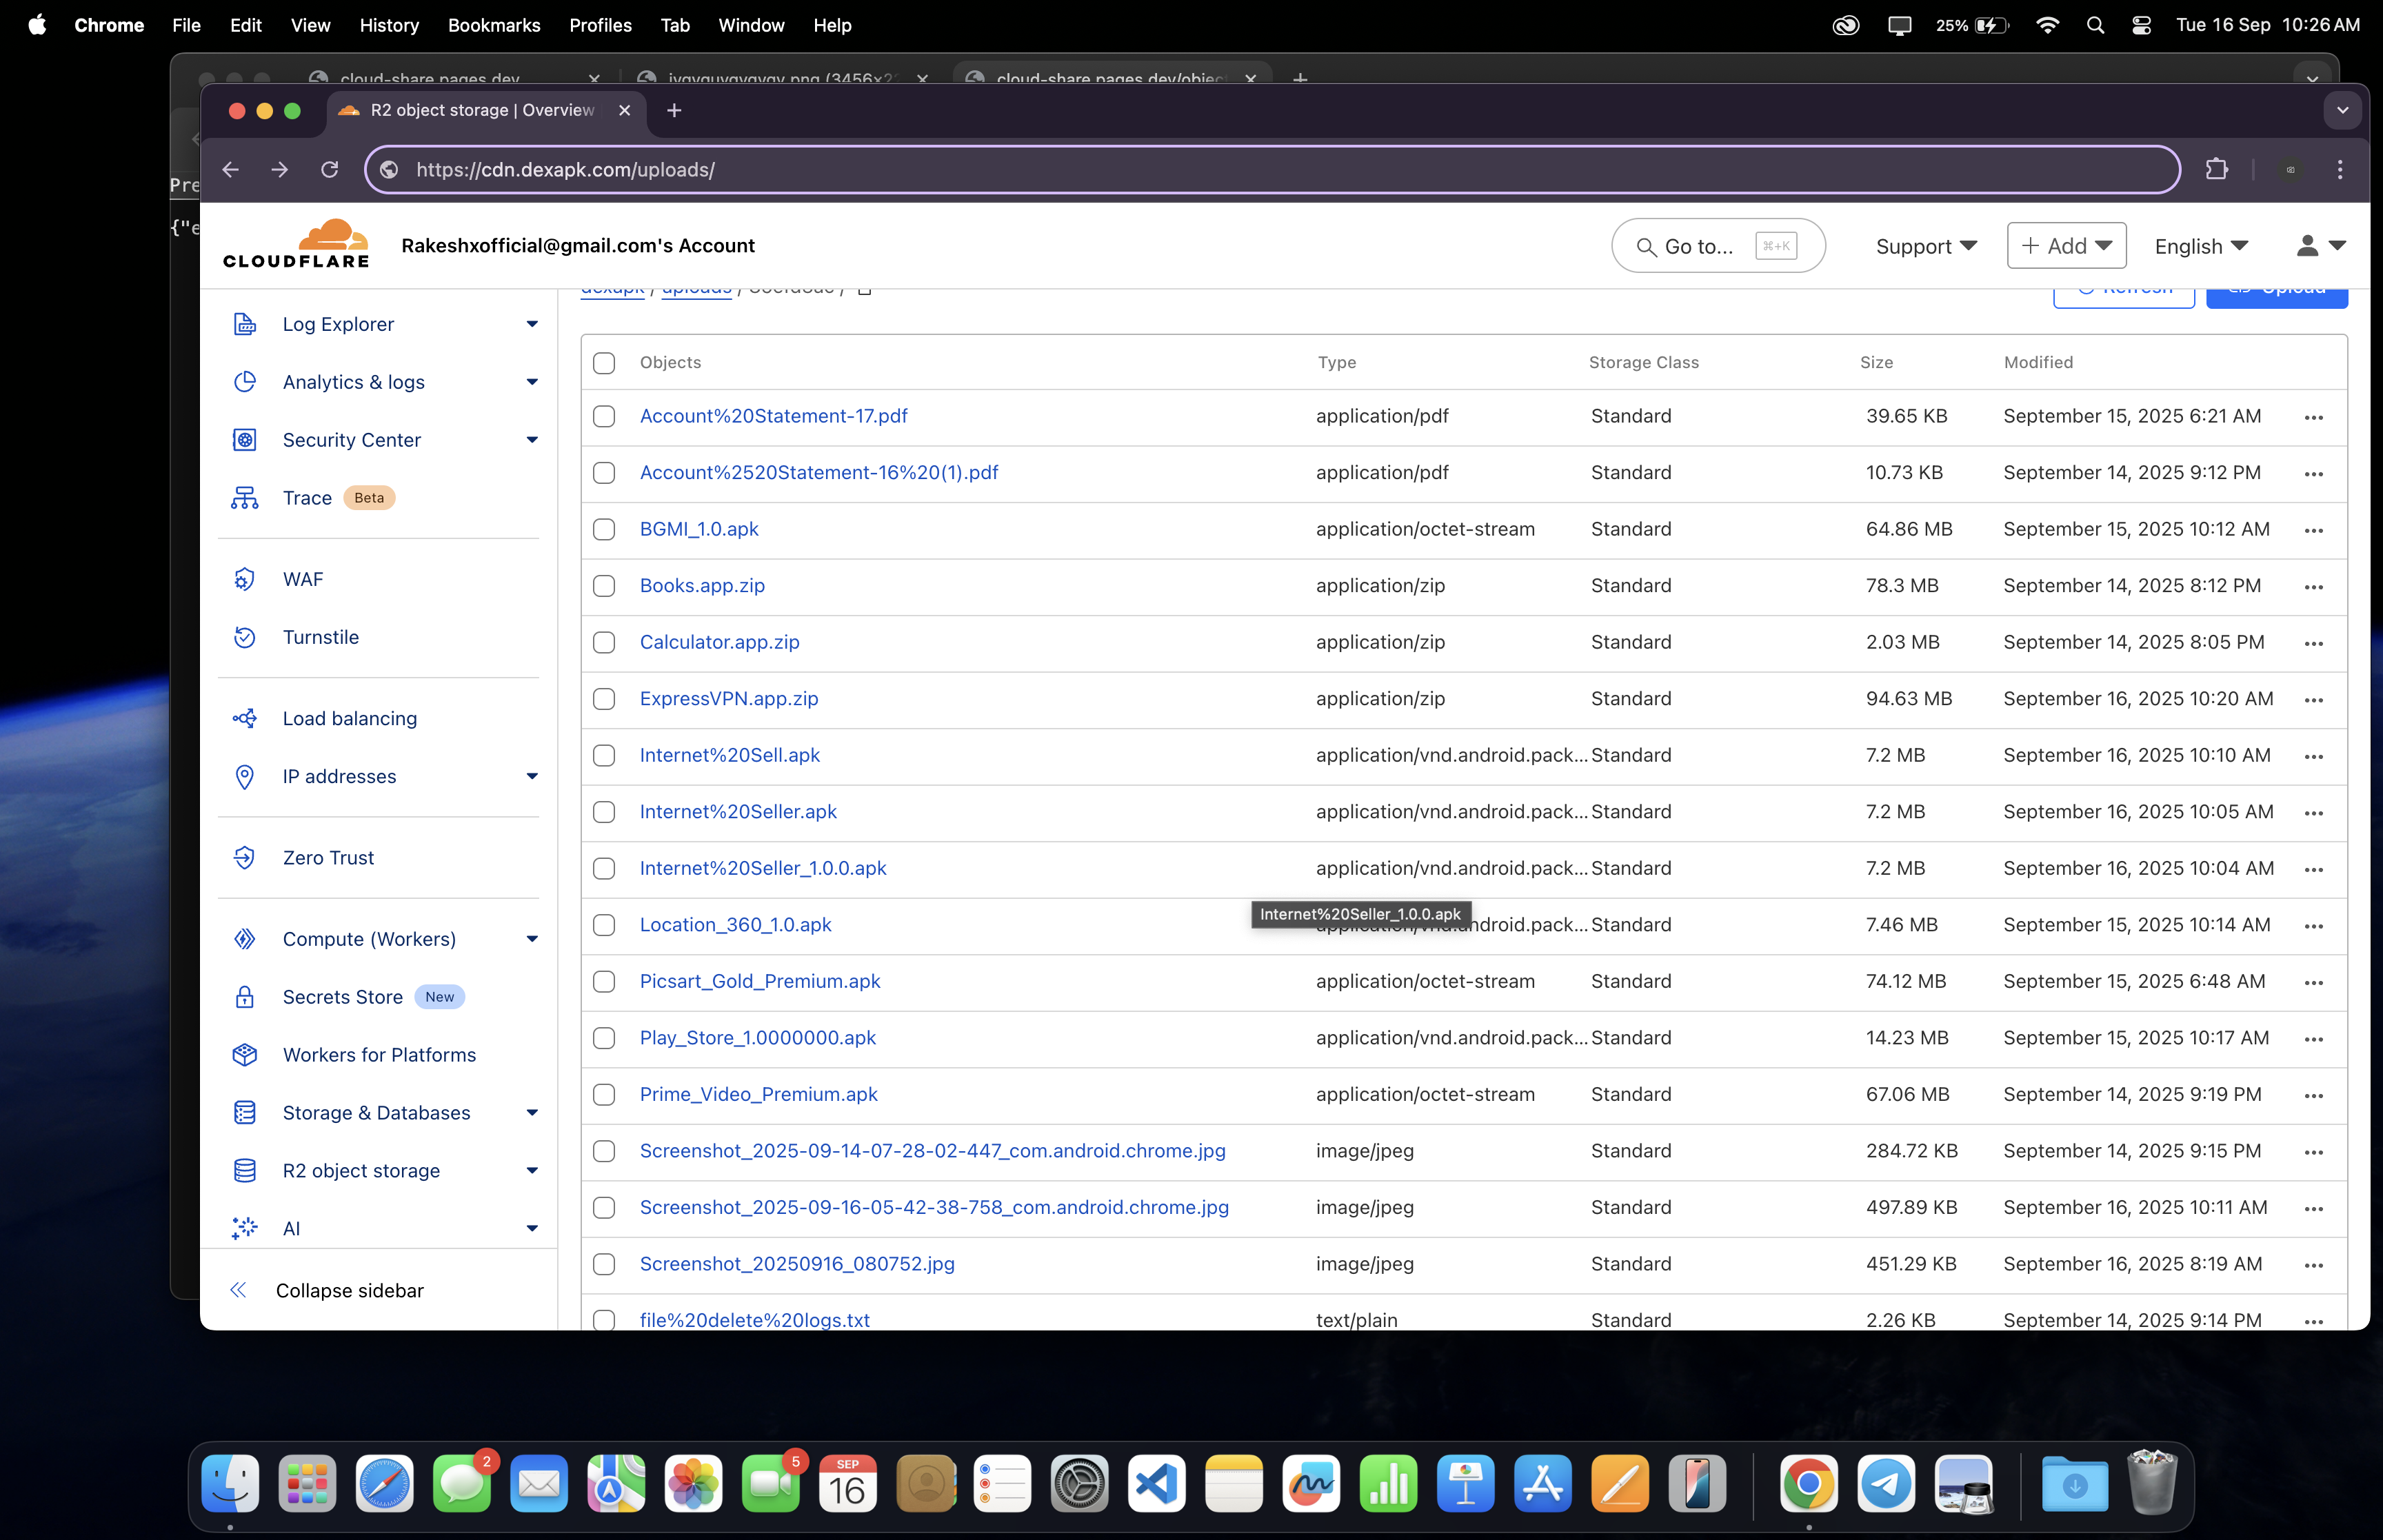Reload the page with the refresh icon
The image size is (2383, 1540).
(x=329, y=169)
